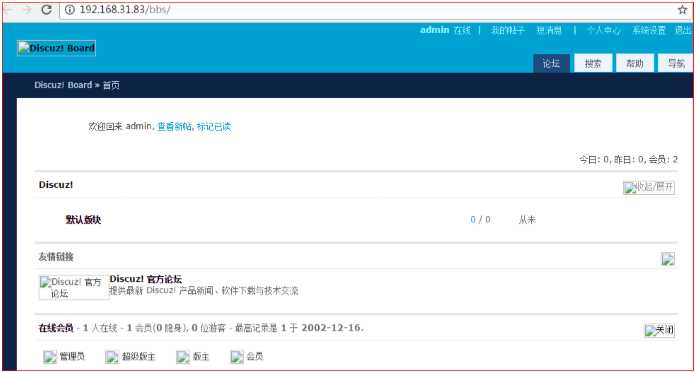Screen dimensions: 696x372
Task: Open 个人中心 in the top bar
Action: [x=604, y=30]
